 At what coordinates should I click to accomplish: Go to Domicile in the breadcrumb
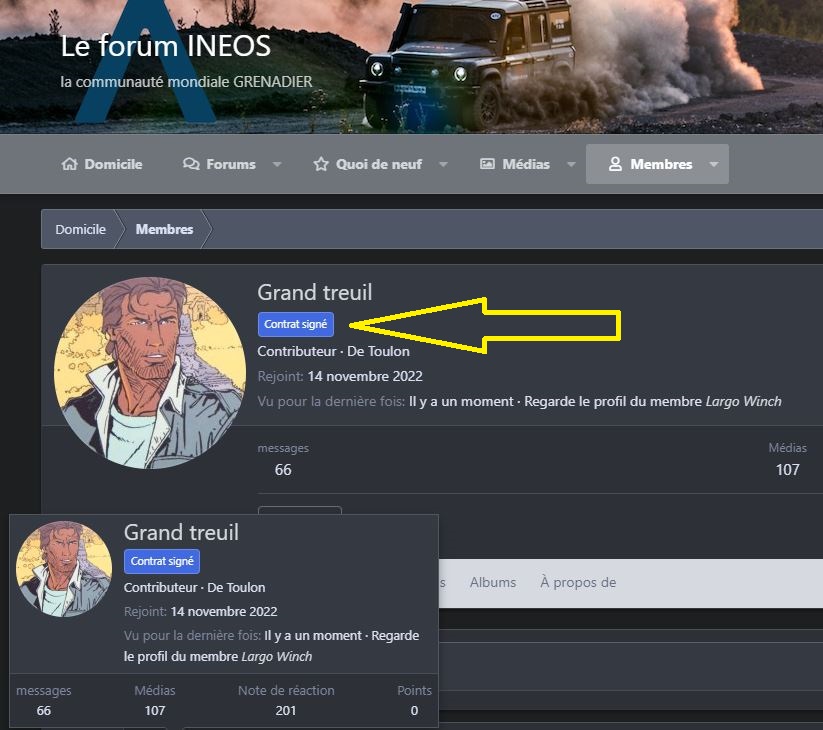click(x=80, y=229)
